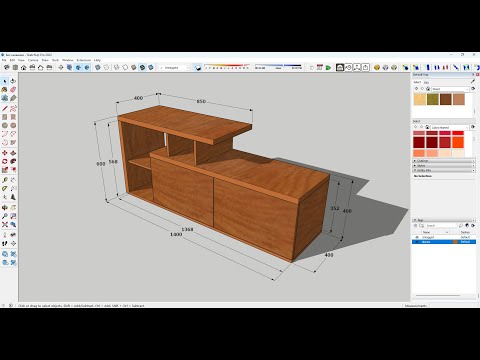The image size is (480, 360).
Task: Enable Monochrome face style
Action: pyautogui.click(x=151, y=67)
